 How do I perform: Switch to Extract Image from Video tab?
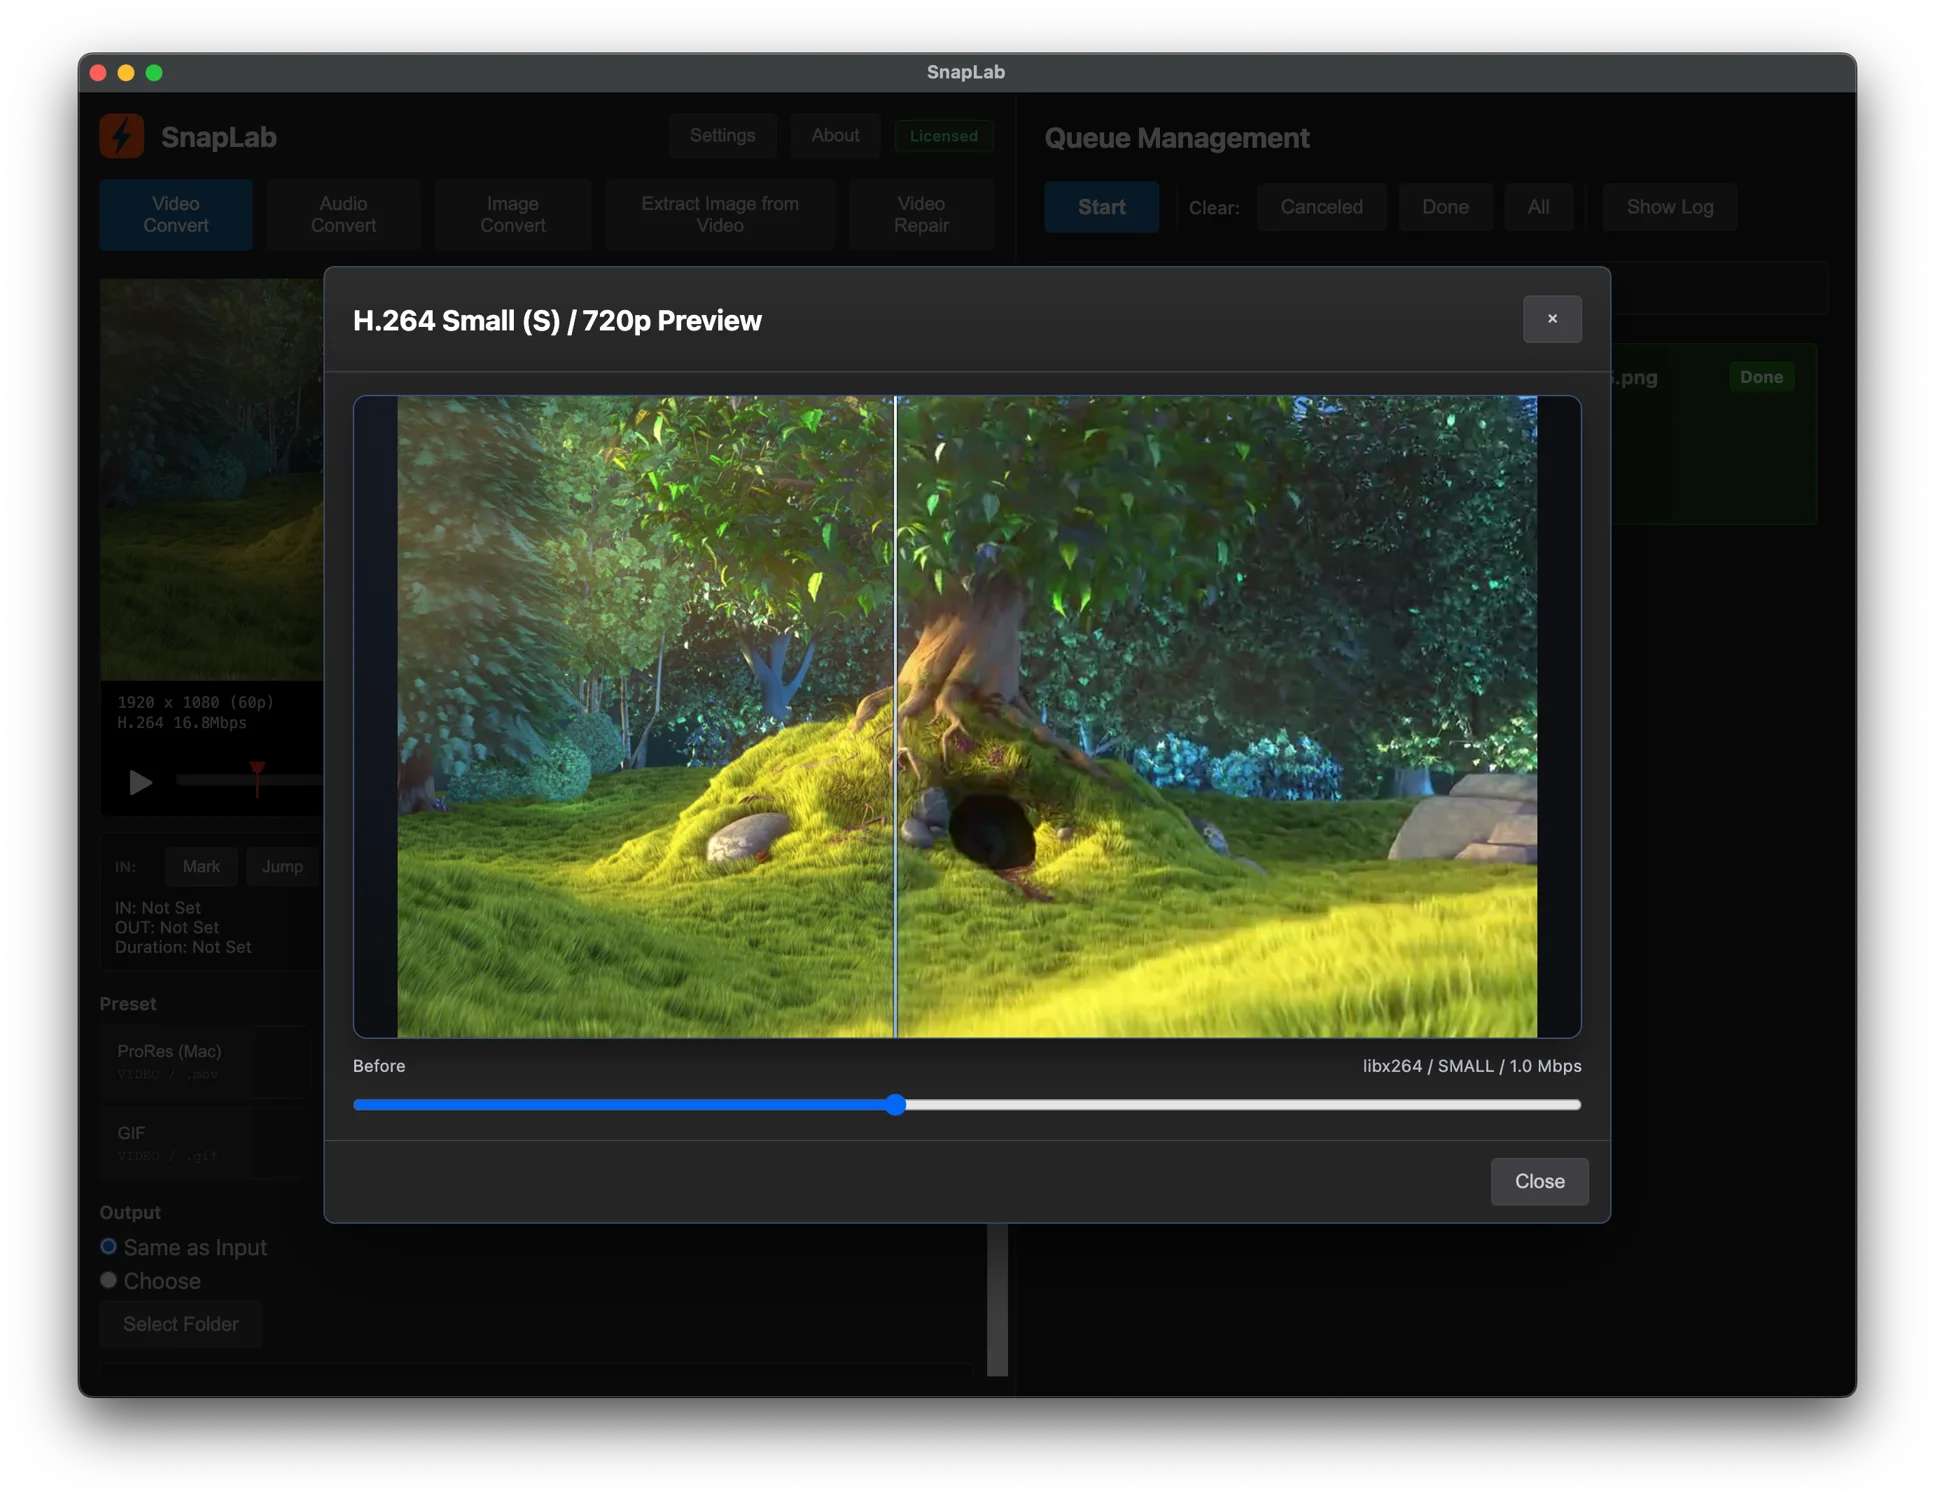(x=720, y=214)
